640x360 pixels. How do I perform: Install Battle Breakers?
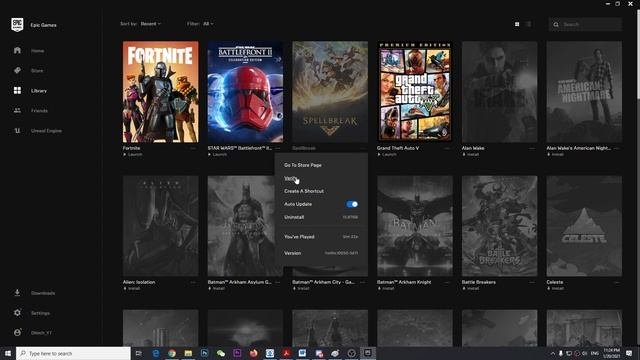pos(471,289)
